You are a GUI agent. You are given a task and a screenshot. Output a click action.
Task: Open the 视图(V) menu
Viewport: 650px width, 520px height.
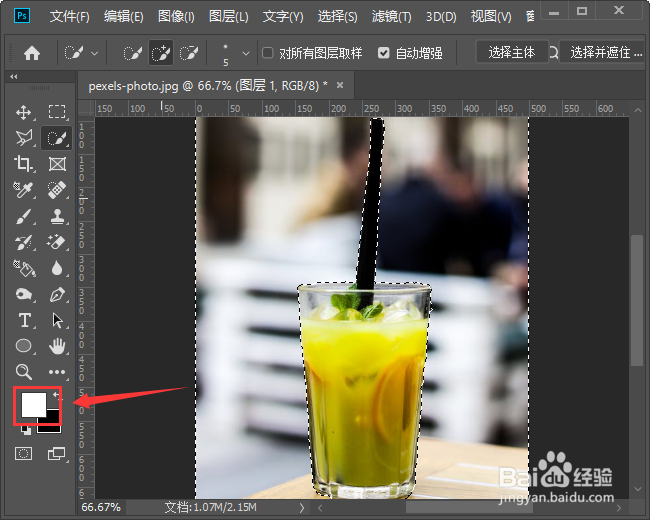coord(491,17)
